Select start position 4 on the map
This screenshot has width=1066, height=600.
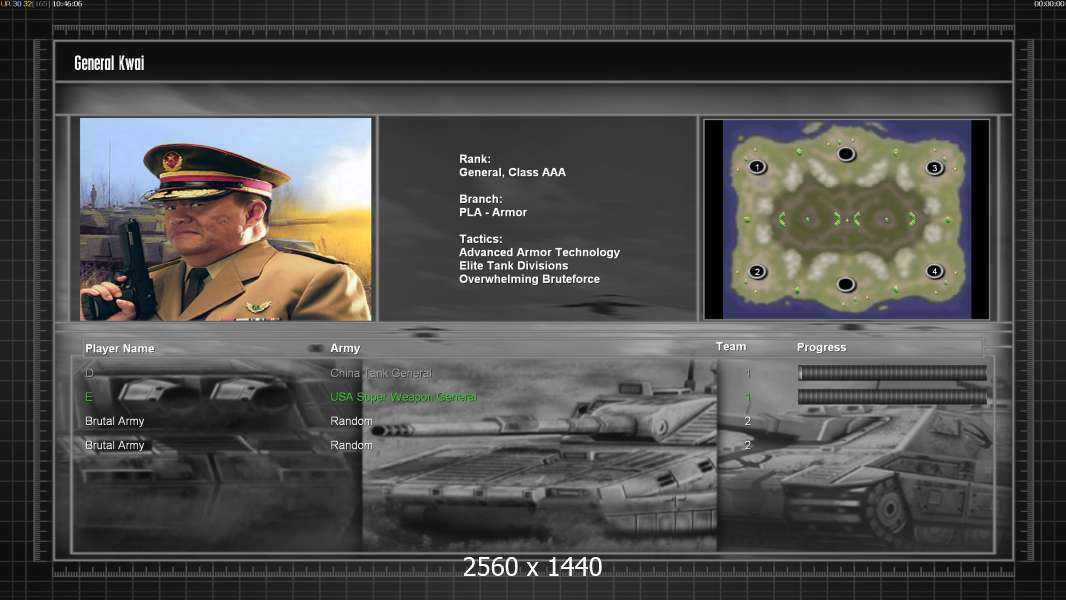click(x=935, y=271)
